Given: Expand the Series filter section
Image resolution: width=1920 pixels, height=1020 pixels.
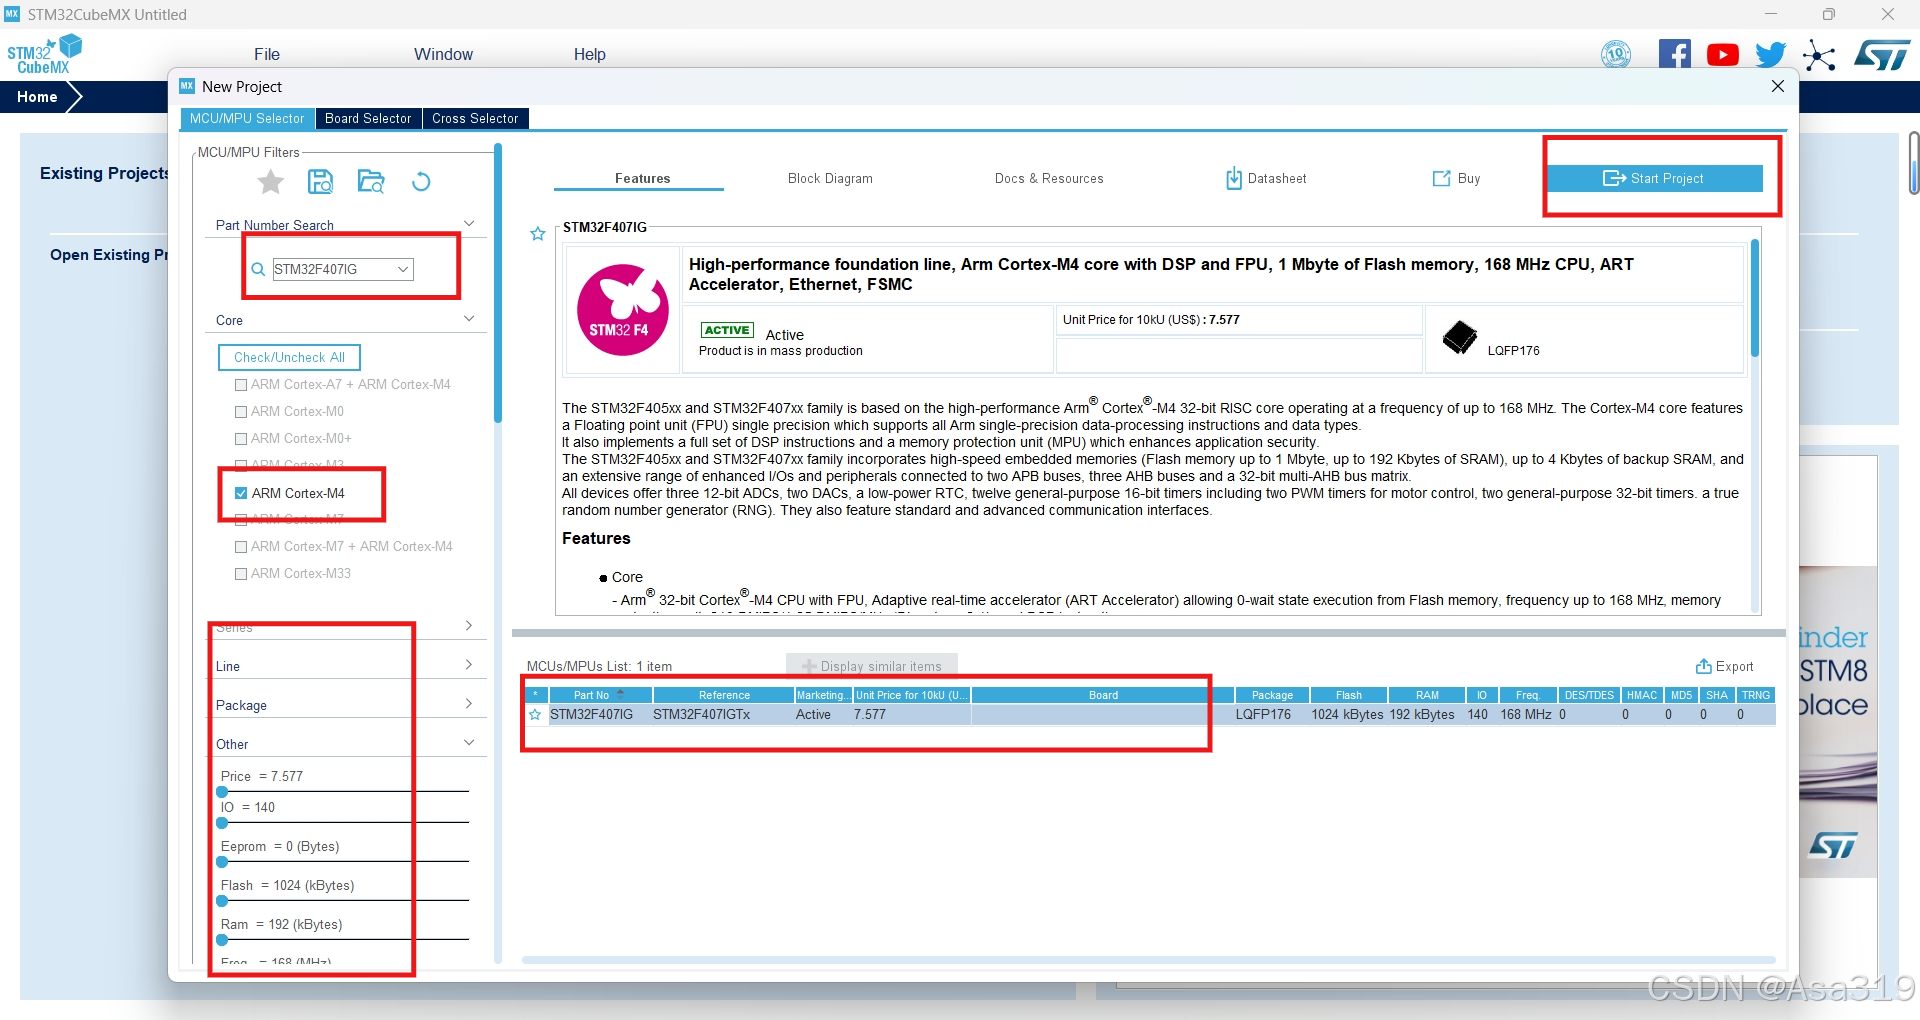Looking at the screenshot, I should (469, 625).
